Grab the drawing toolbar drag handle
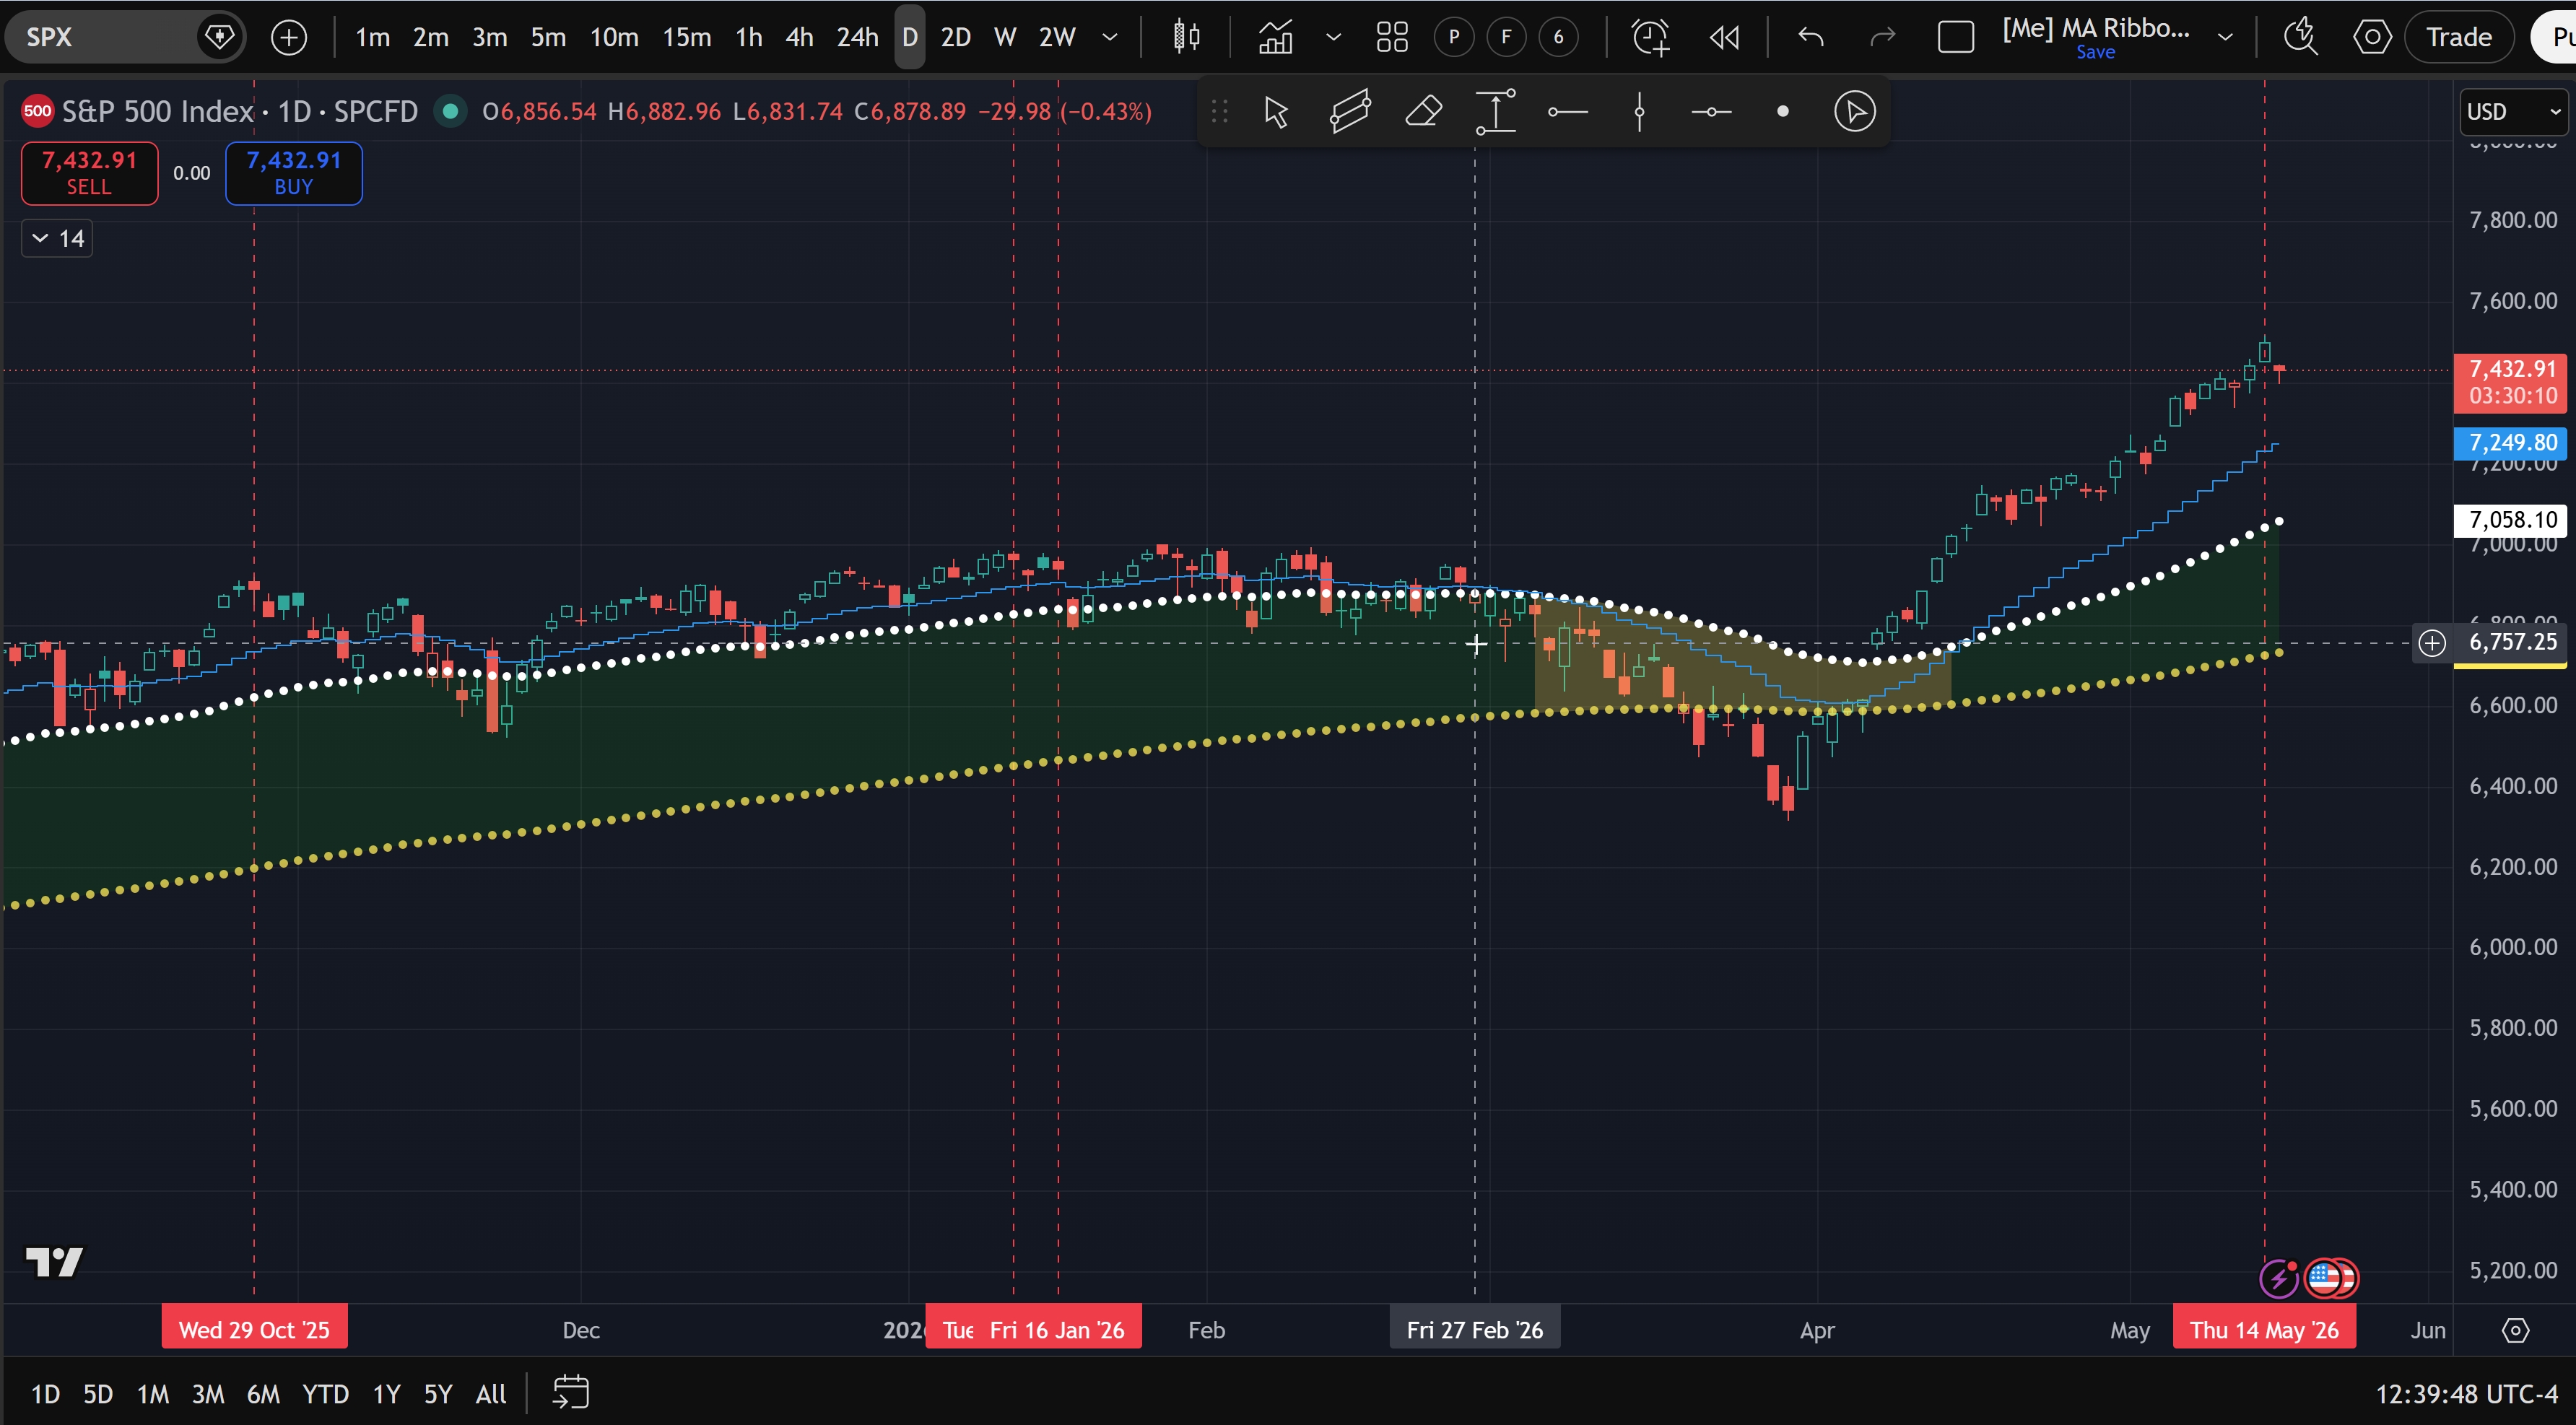 1219,111
